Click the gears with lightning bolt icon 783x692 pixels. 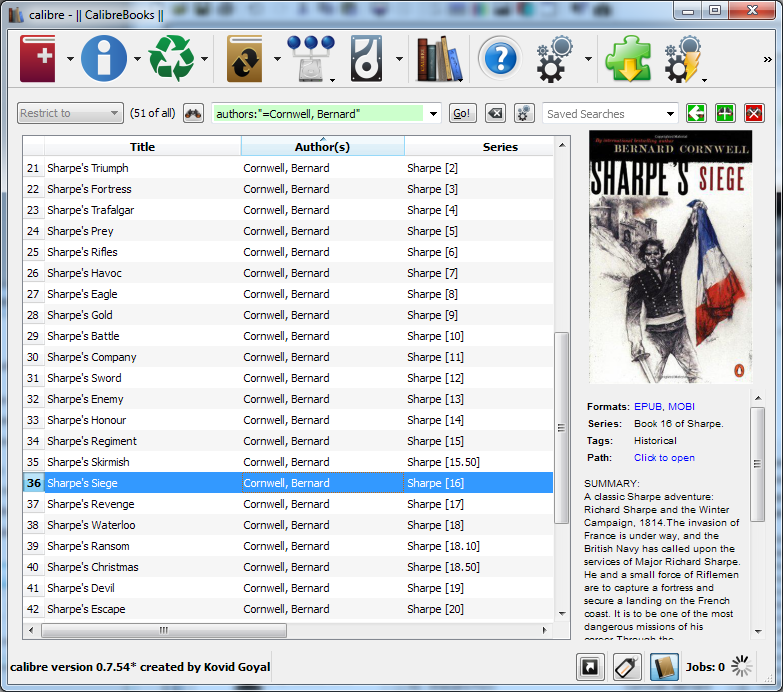tap(683, 58)
